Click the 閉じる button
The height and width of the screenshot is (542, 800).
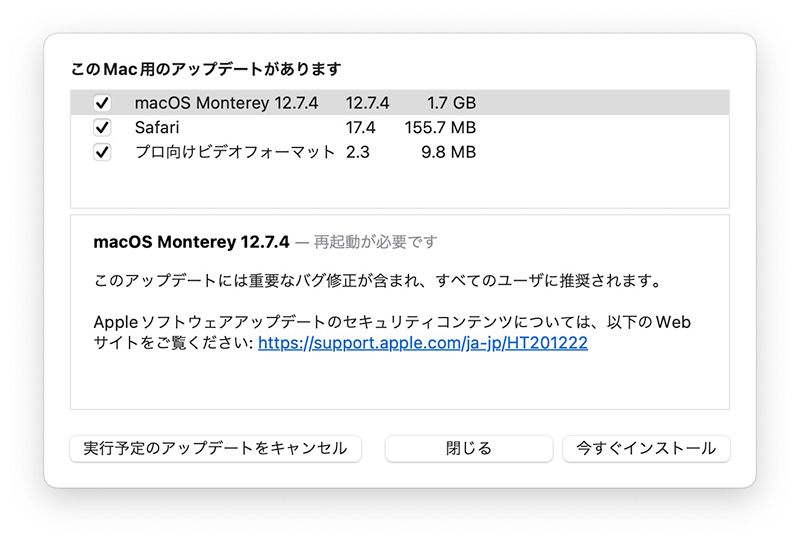click(x=469, y=449)
